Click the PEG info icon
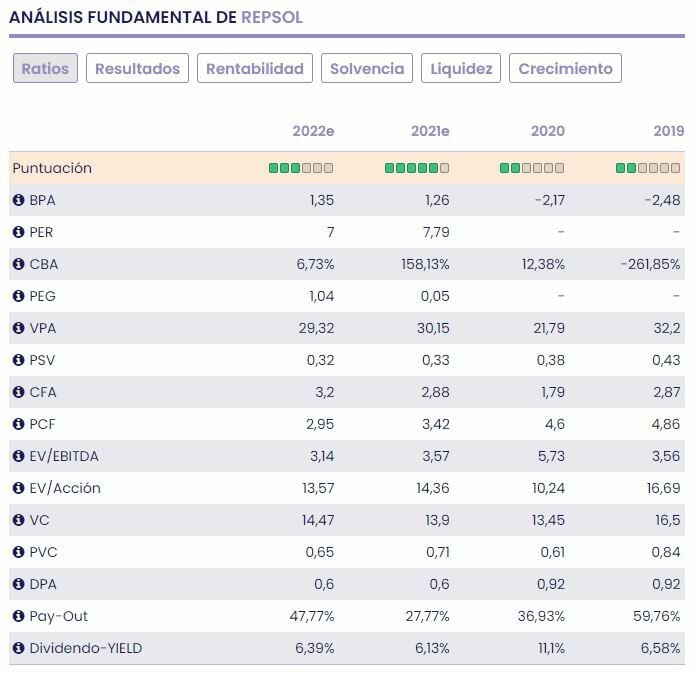The width and height of the screenshot is (699, 677). (18, 296)
